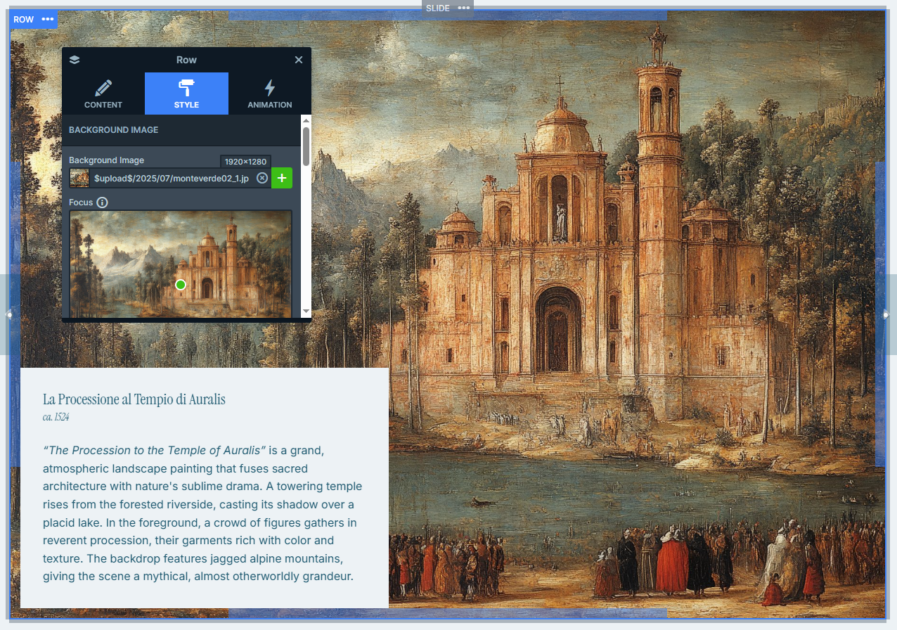Close the Row settings panel
This screenshot has width=897, height=630.
point(299,60)
